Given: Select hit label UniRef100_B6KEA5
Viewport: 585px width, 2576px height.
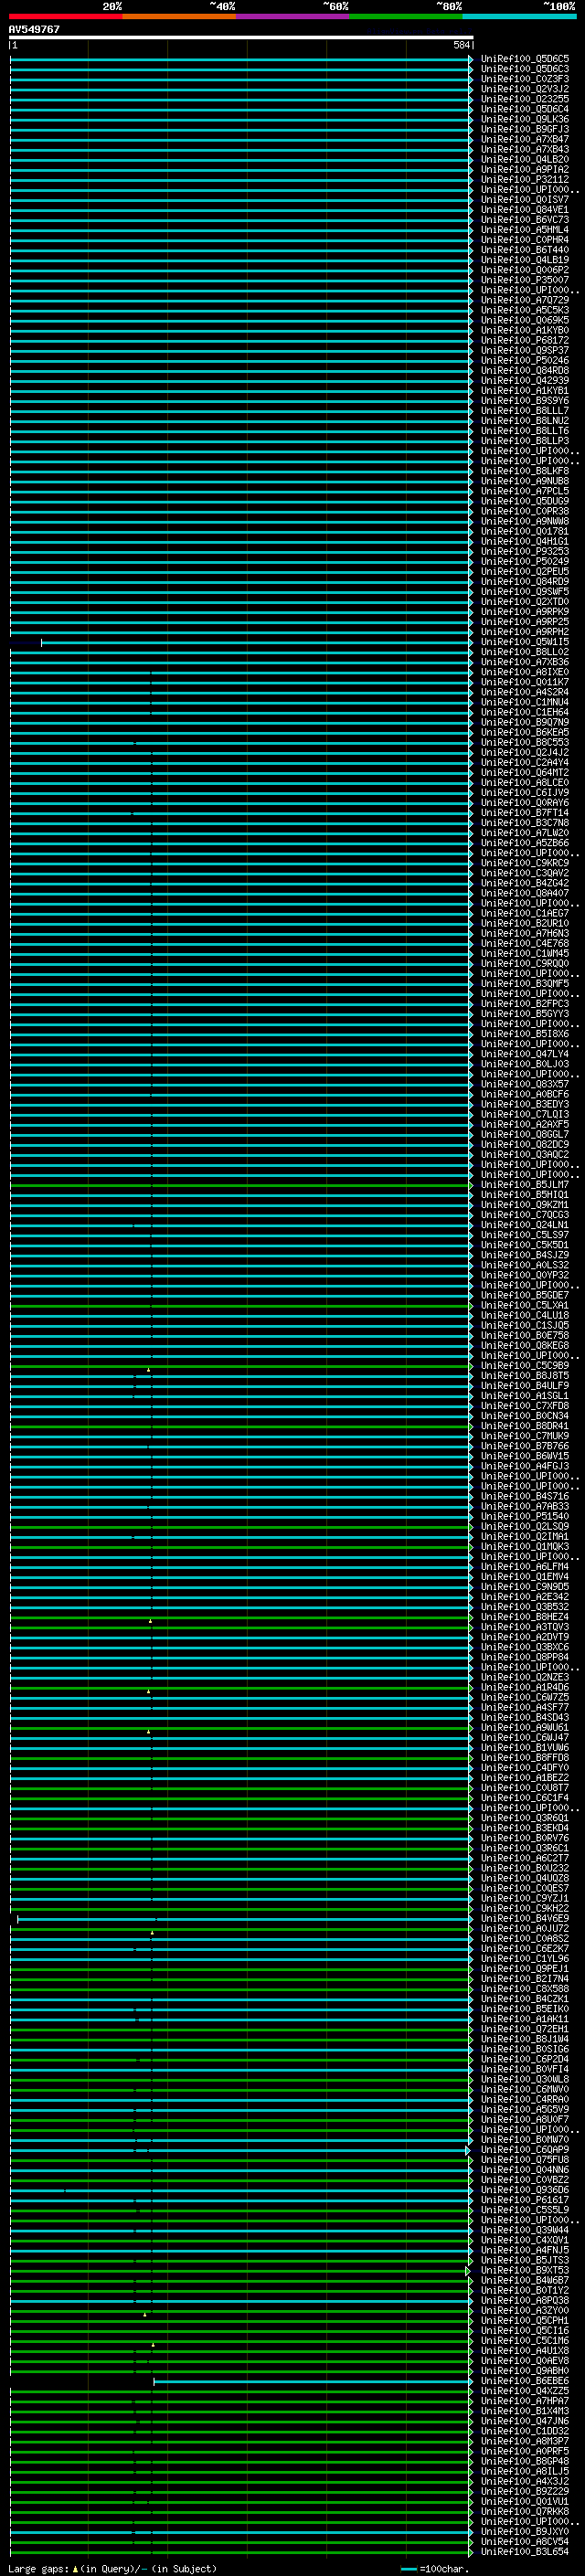Looking at the screenshot, I should (x=525, y=733).
